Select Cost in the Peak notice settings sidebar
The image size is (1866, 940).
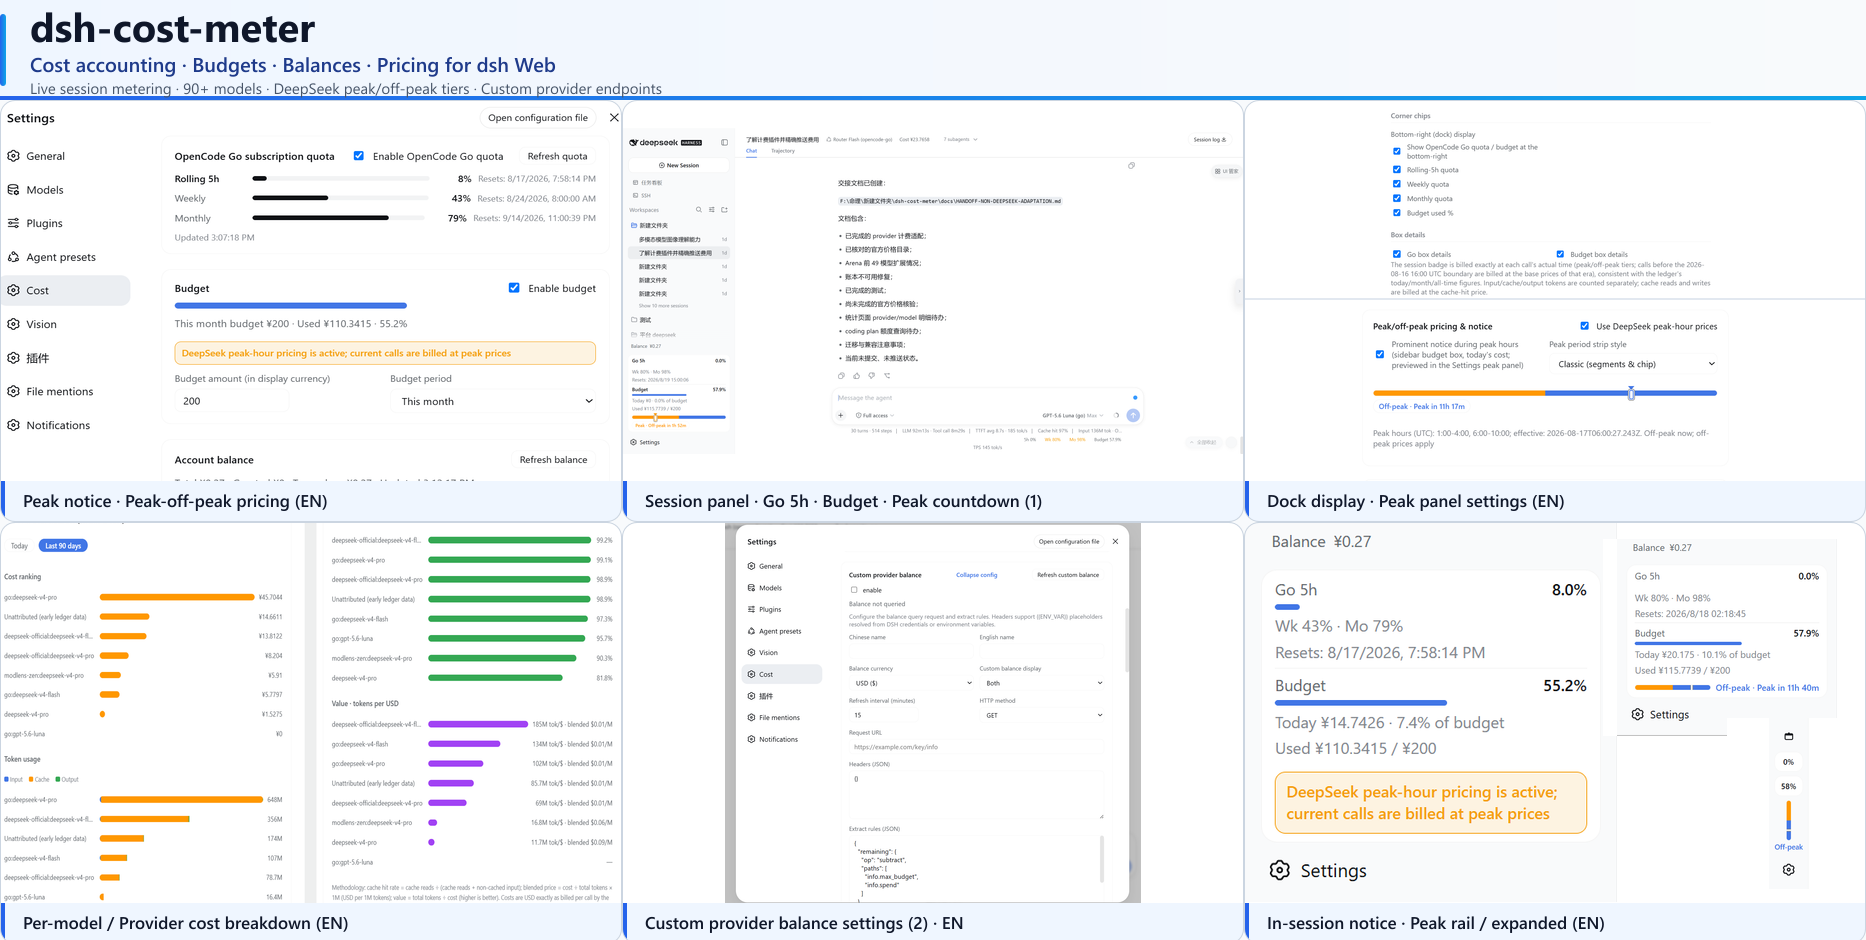66,291
